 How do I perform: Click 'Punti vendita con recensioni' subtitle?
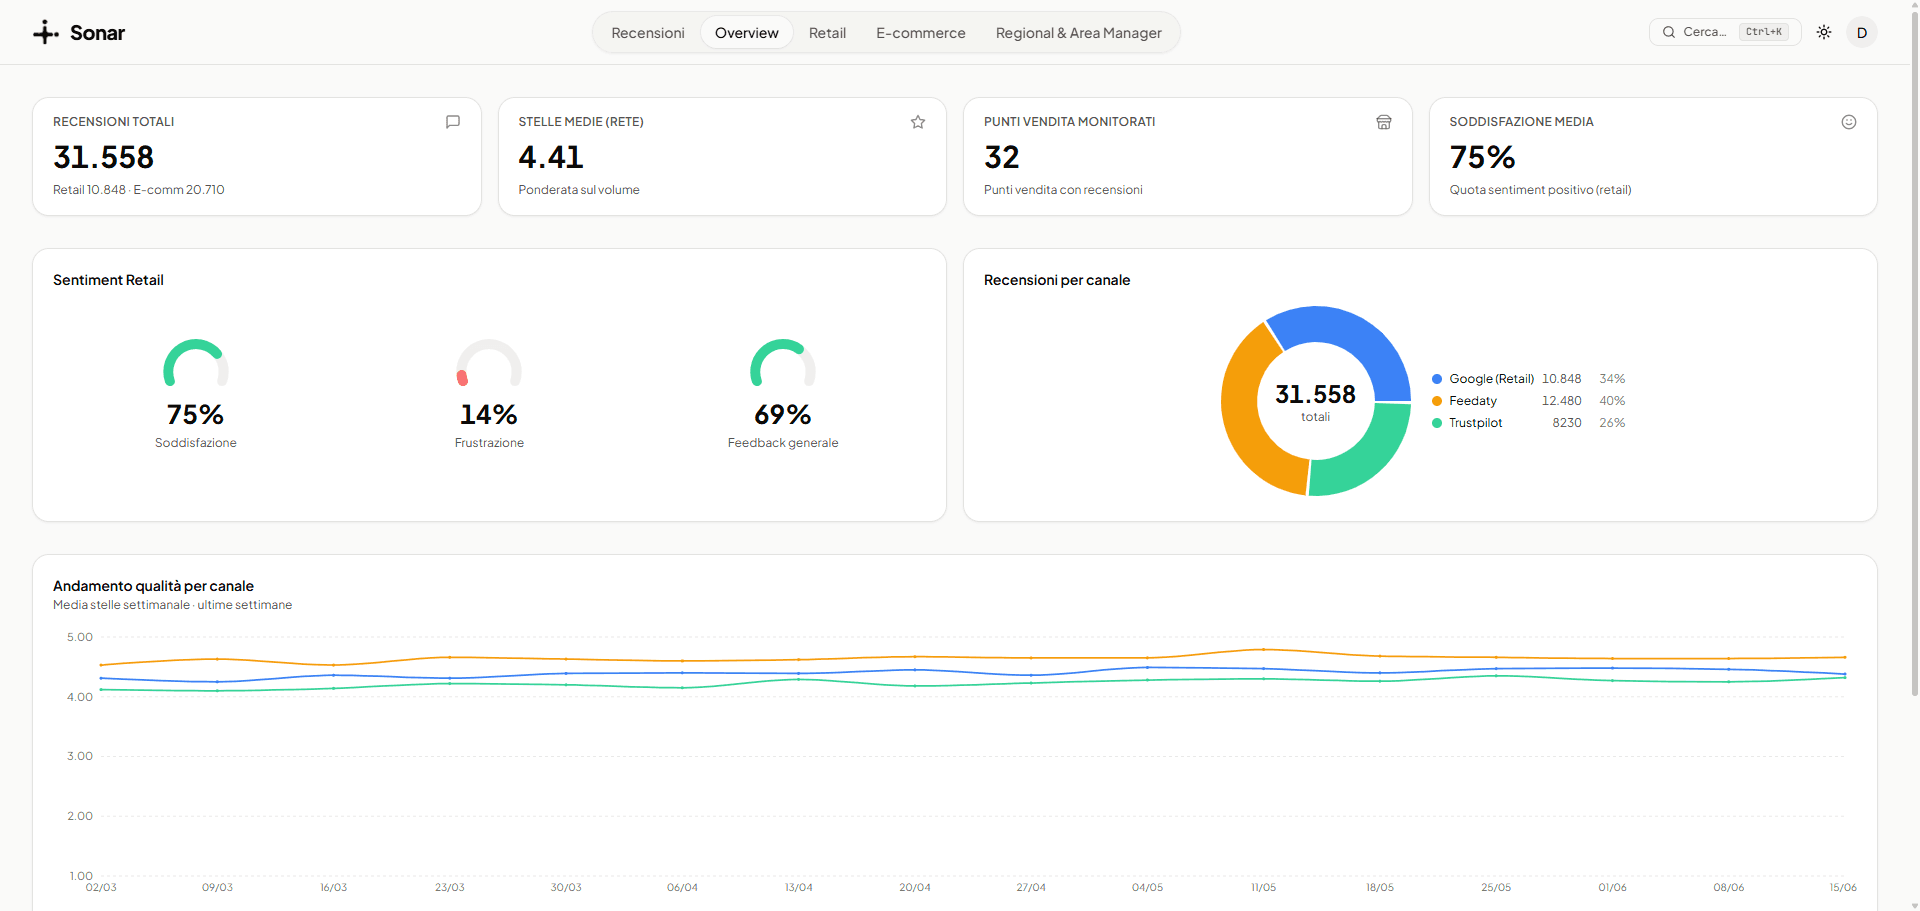(1063, 190)
